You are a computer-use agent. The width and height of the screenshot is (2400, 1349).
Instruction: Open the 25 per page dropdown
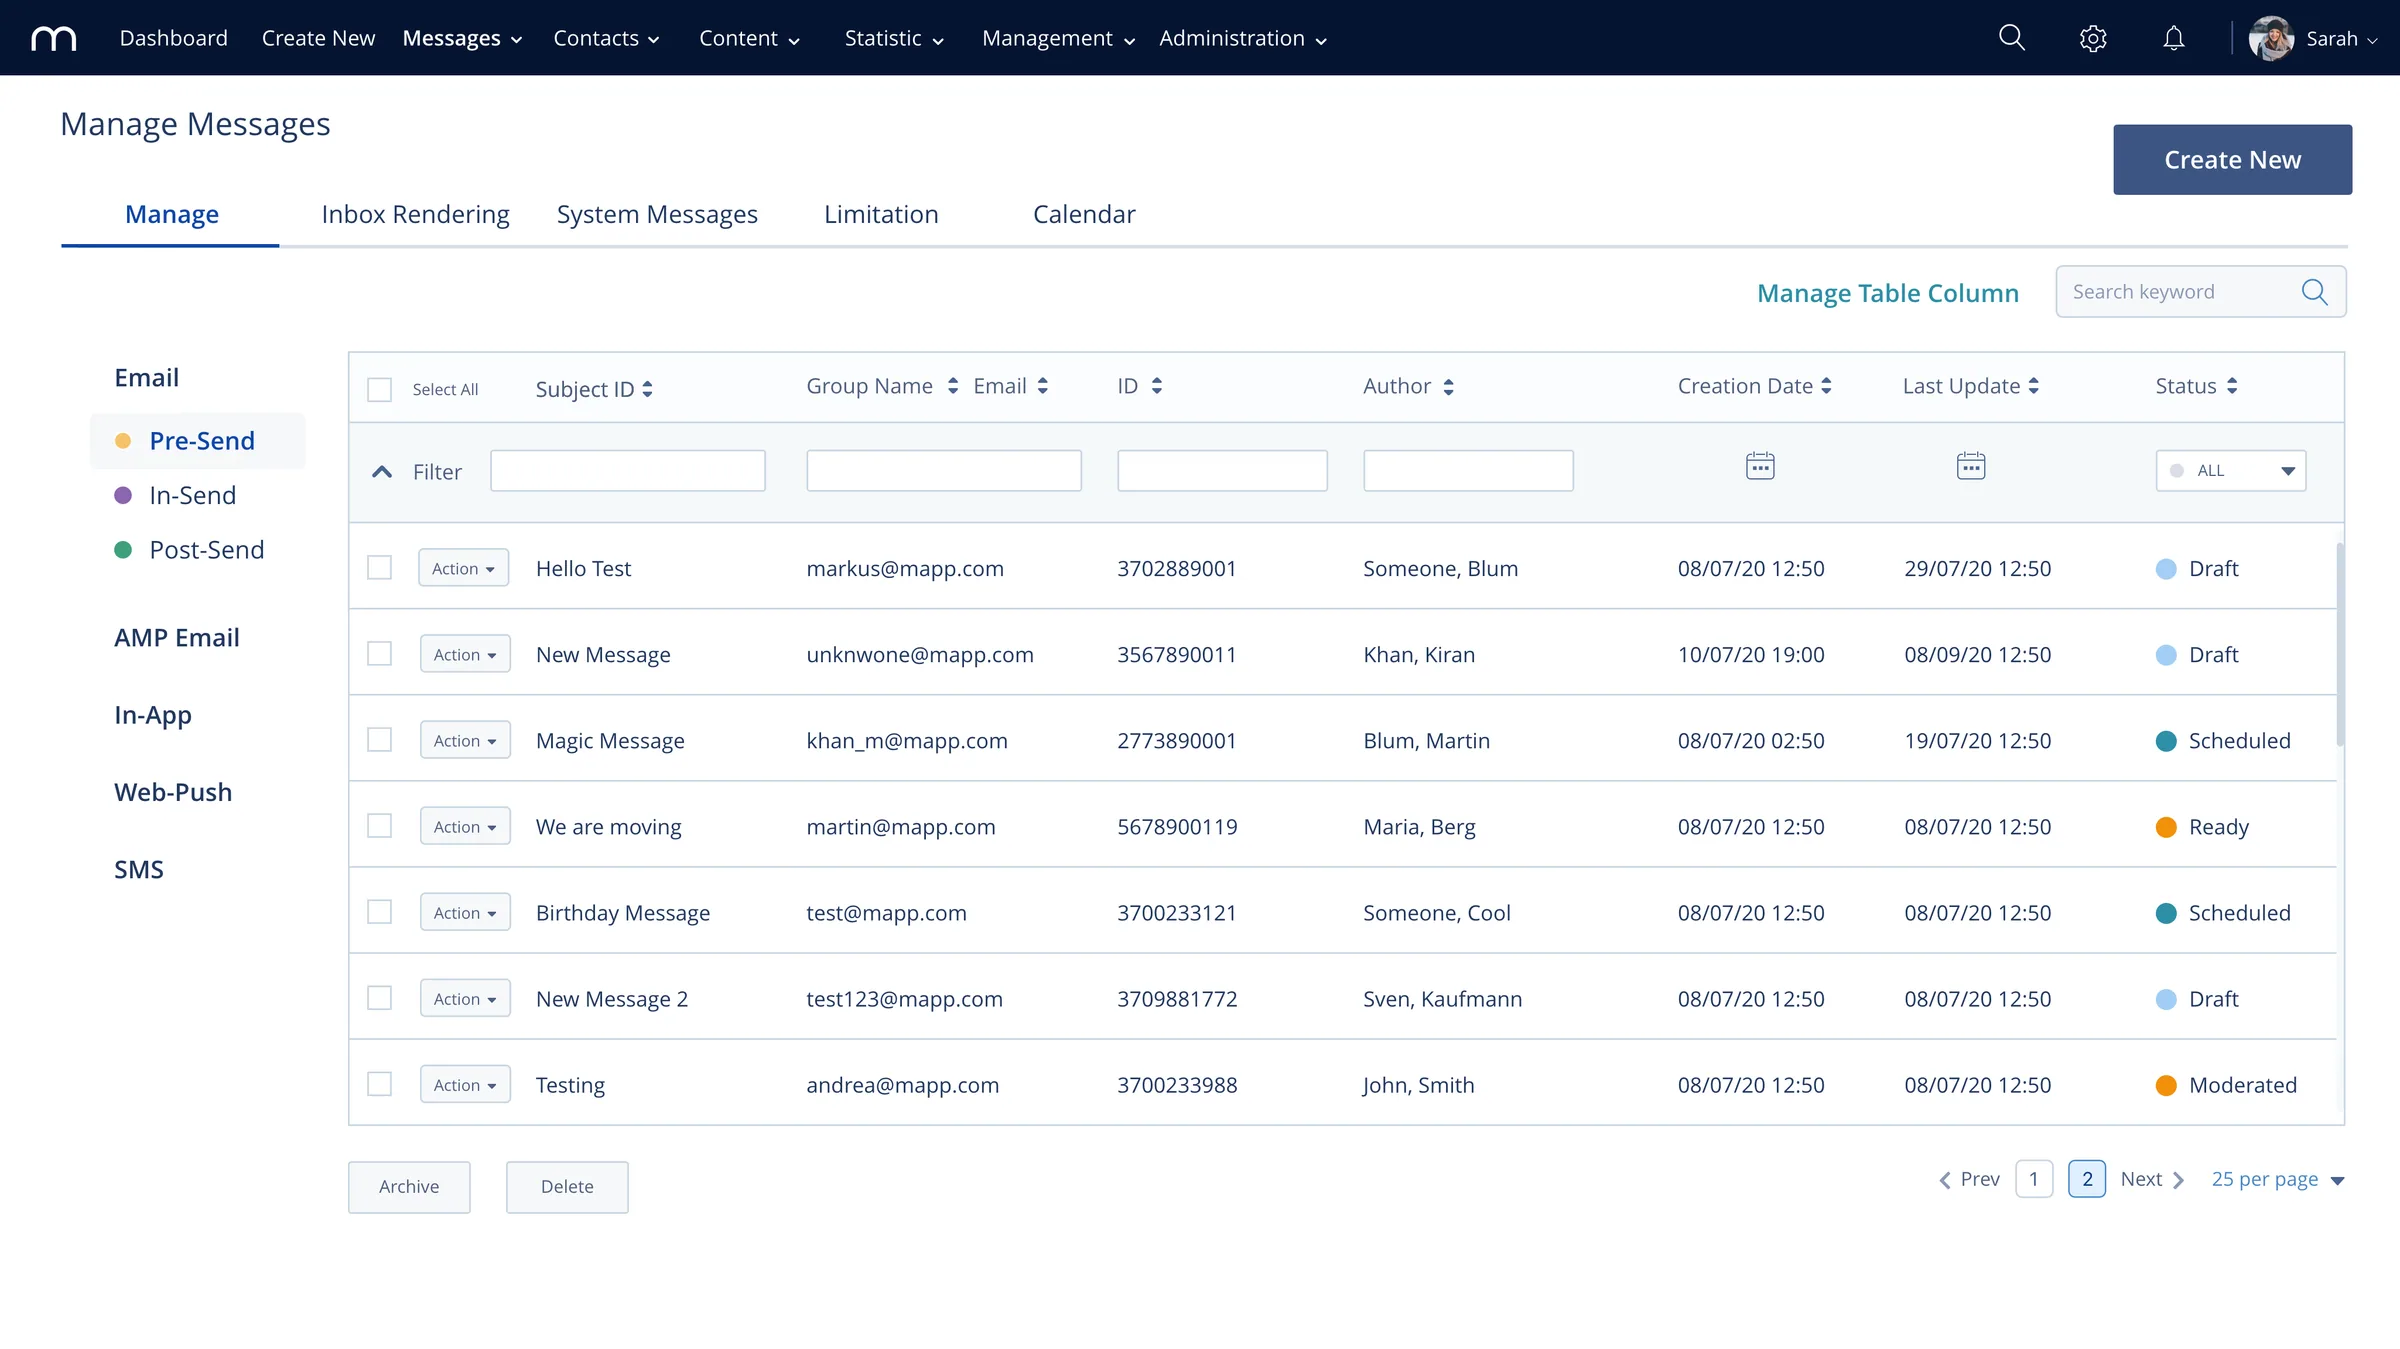pos(2277,1180)
